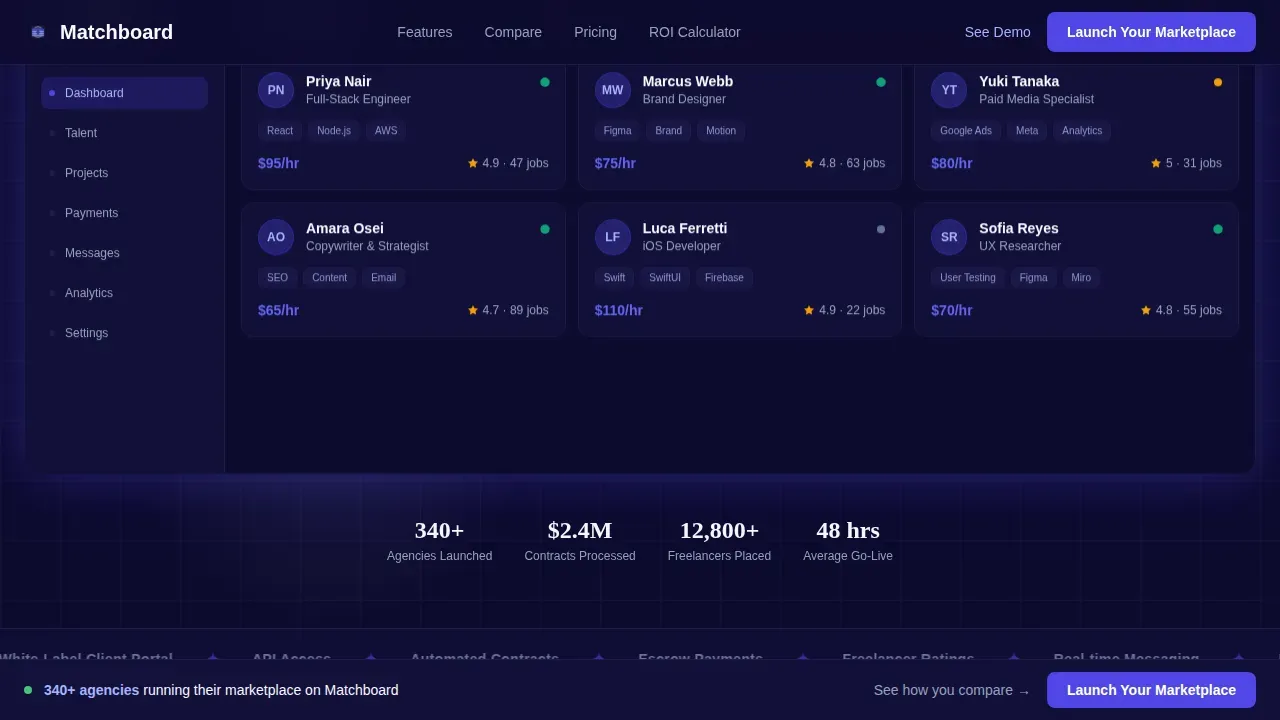Click the SwiftUI skill tag
Viewport: 1280px width, 720px height.
coord(665,278)
